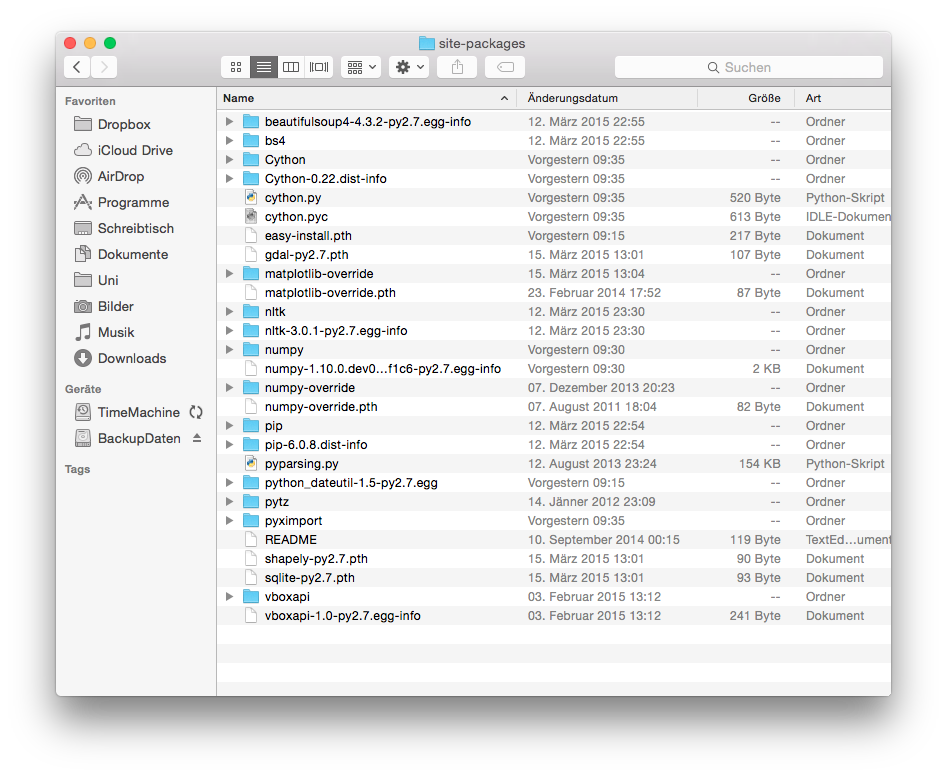Expand the matplotlib-override folder

click(230, 274)
